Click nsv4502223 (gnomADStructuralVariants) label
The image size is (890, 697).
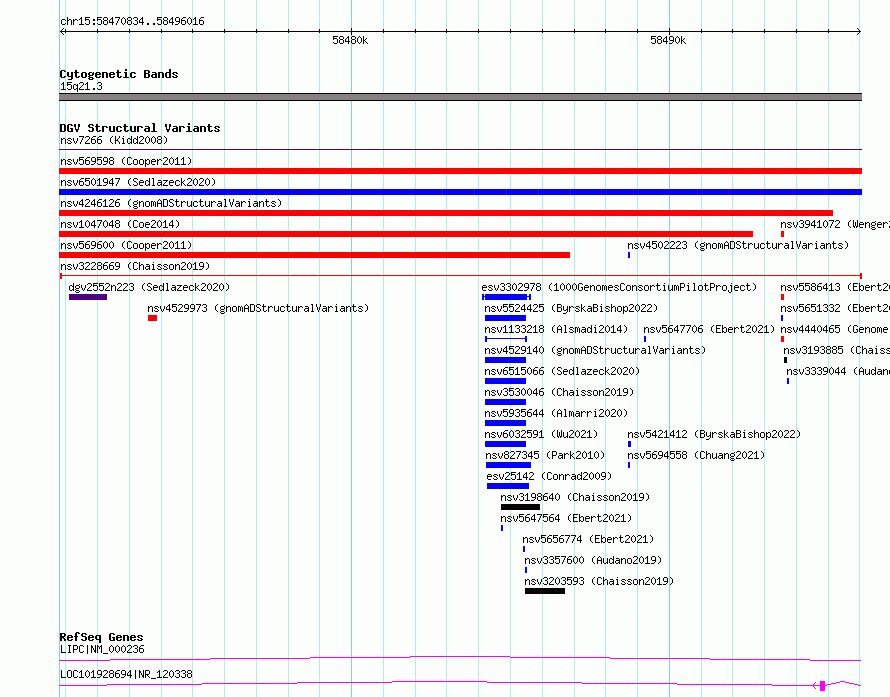[x=738, y=245]
